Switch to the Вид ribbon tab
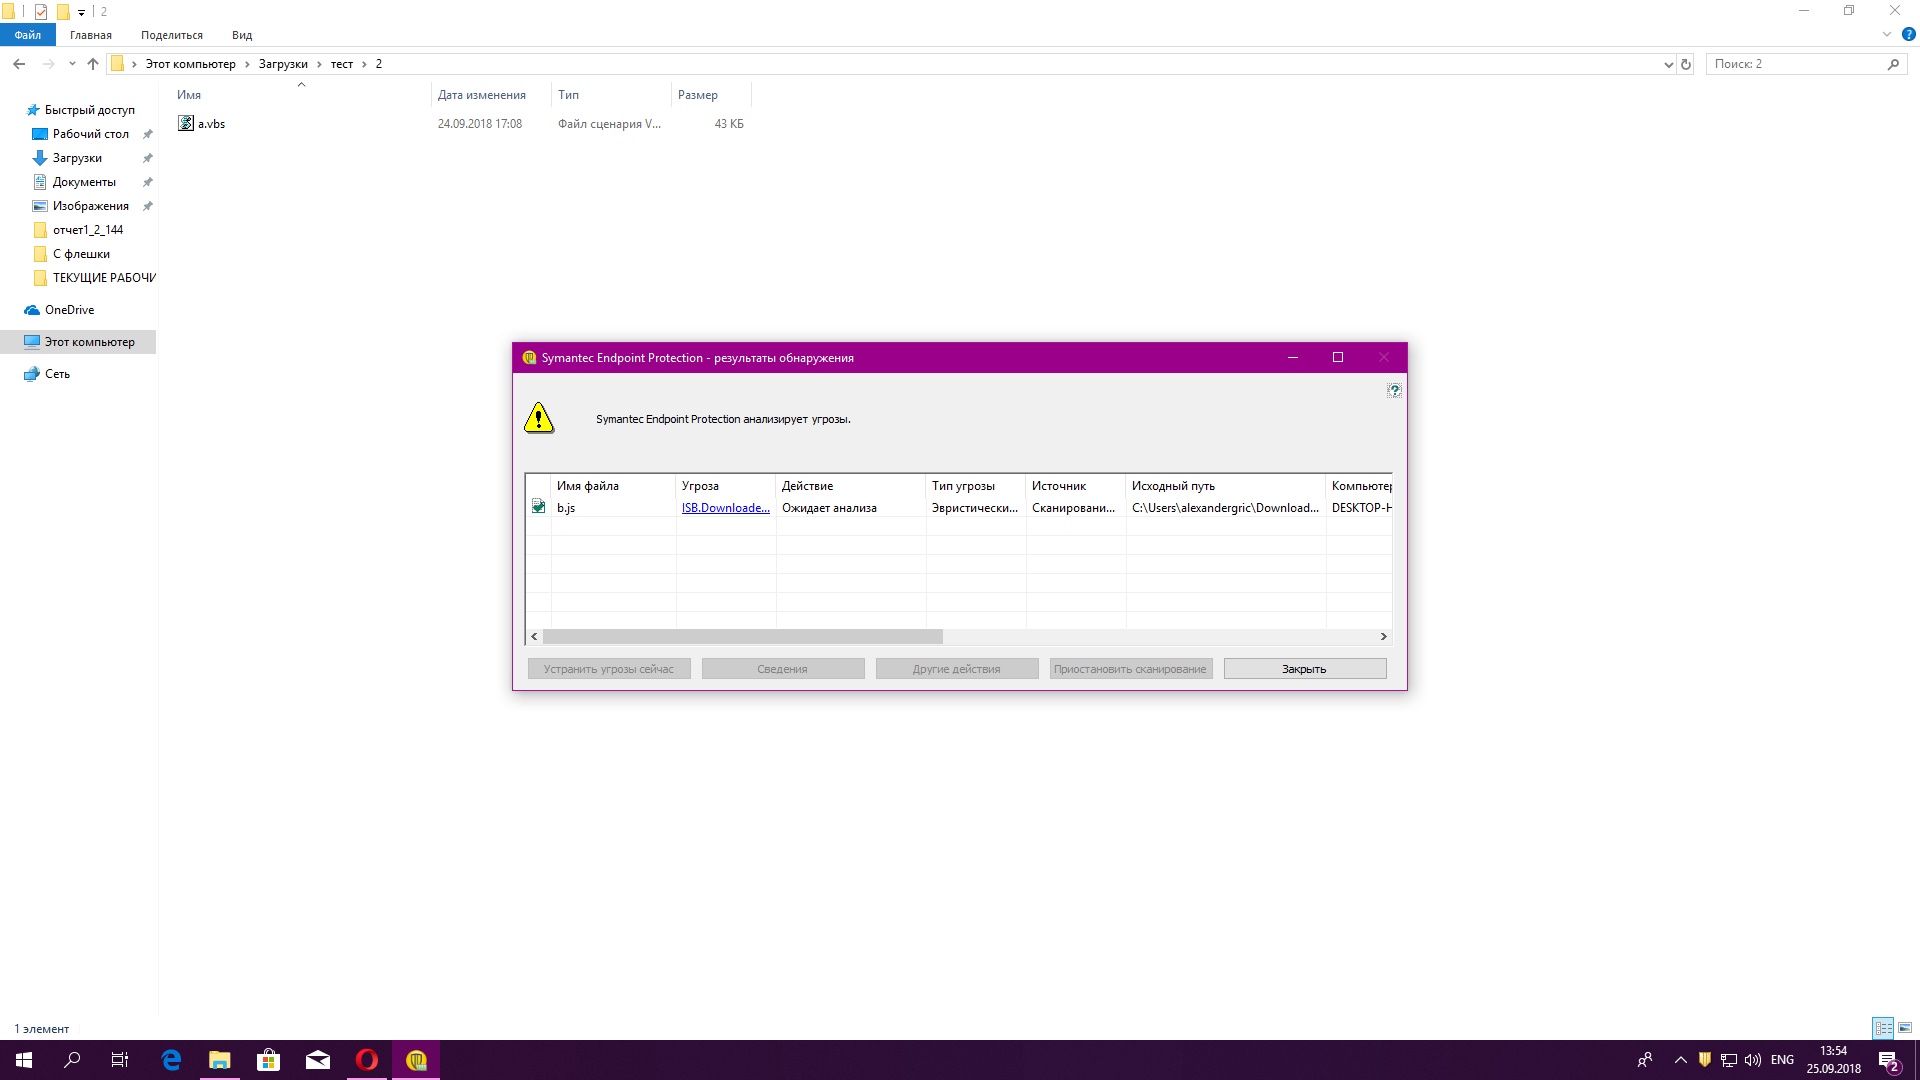 click(242, 35)
